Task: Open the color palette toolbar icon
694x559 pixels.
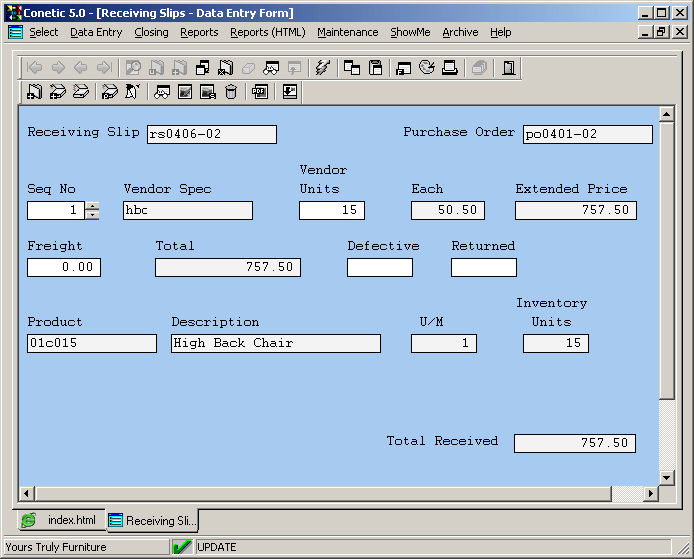Action: (x=426, y=68)
